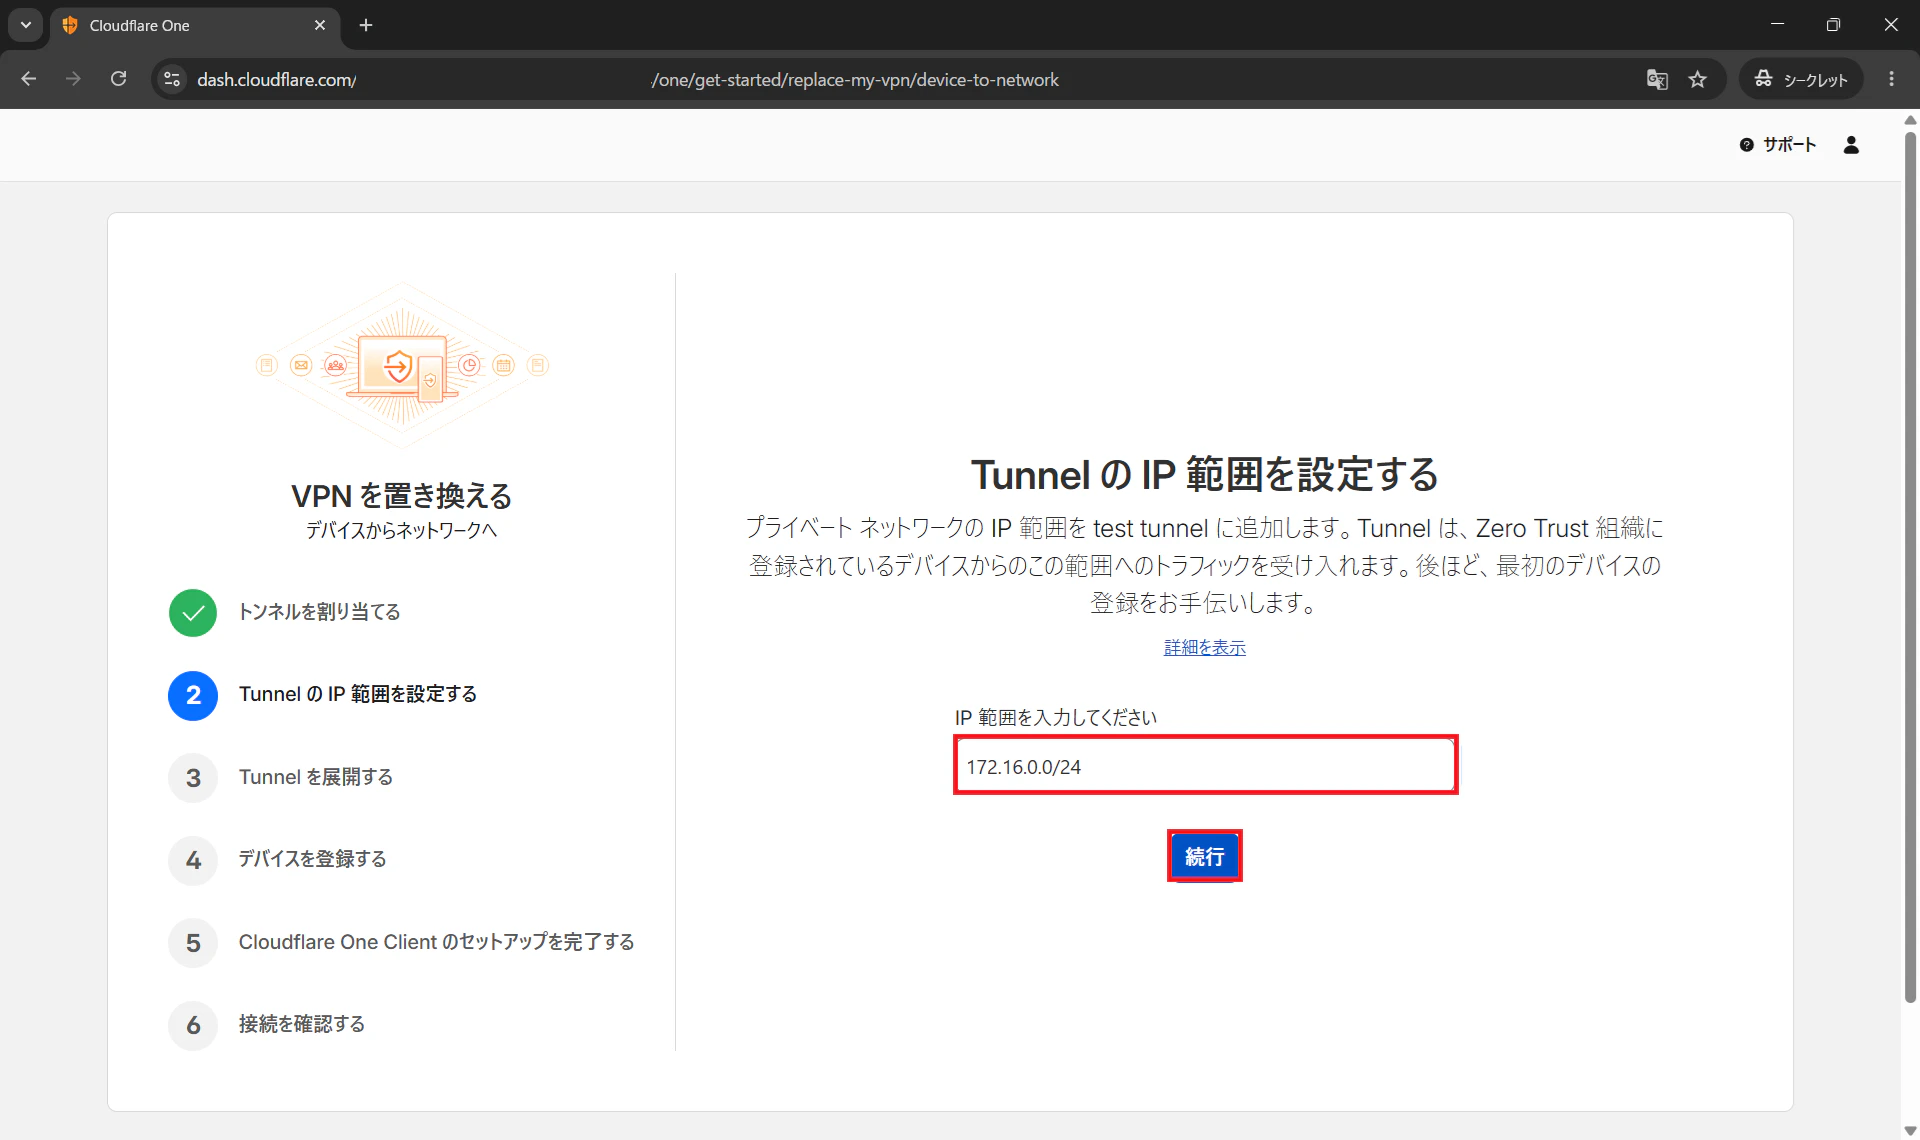Select step Tunnel の IP 範囲を設定する in sidebar
Image resolution: width=1920 pixels, height=1140 pixels.
pos(357,694)
